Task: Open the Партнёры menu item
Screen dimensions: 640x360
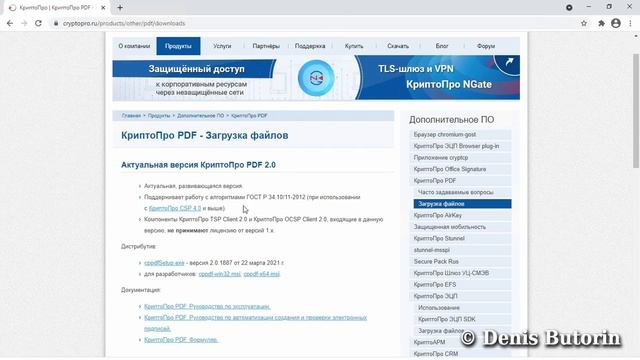Action: pyautogui.click(x=266, y=46)
